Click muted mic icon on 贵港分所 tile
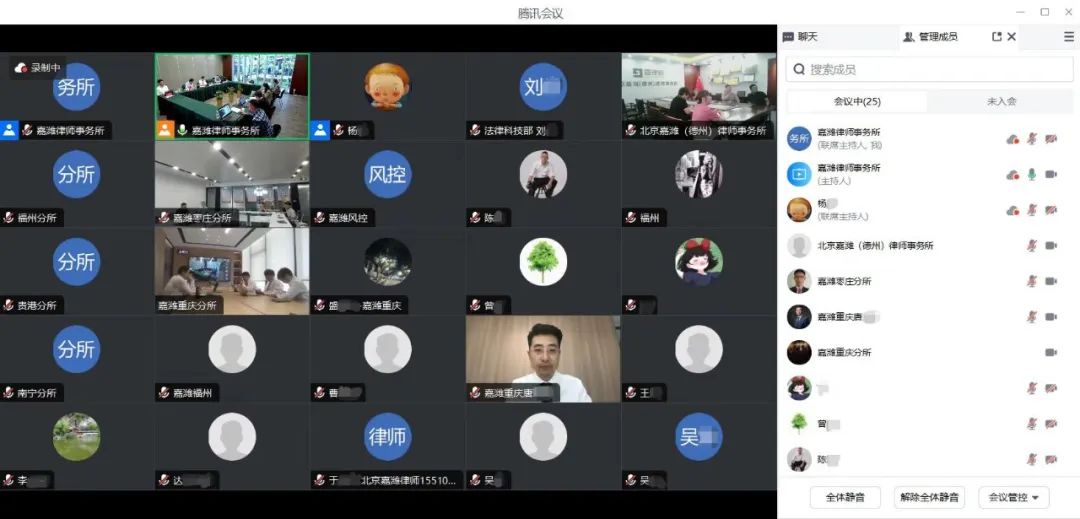The height and width of the screenshot is (519, 1080). tap(8, 306)
